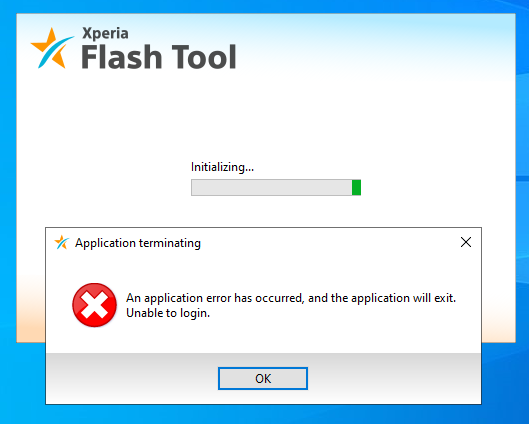Click the orange star Xperia logo
Viewport: 529px width, 424px height.
52,48
